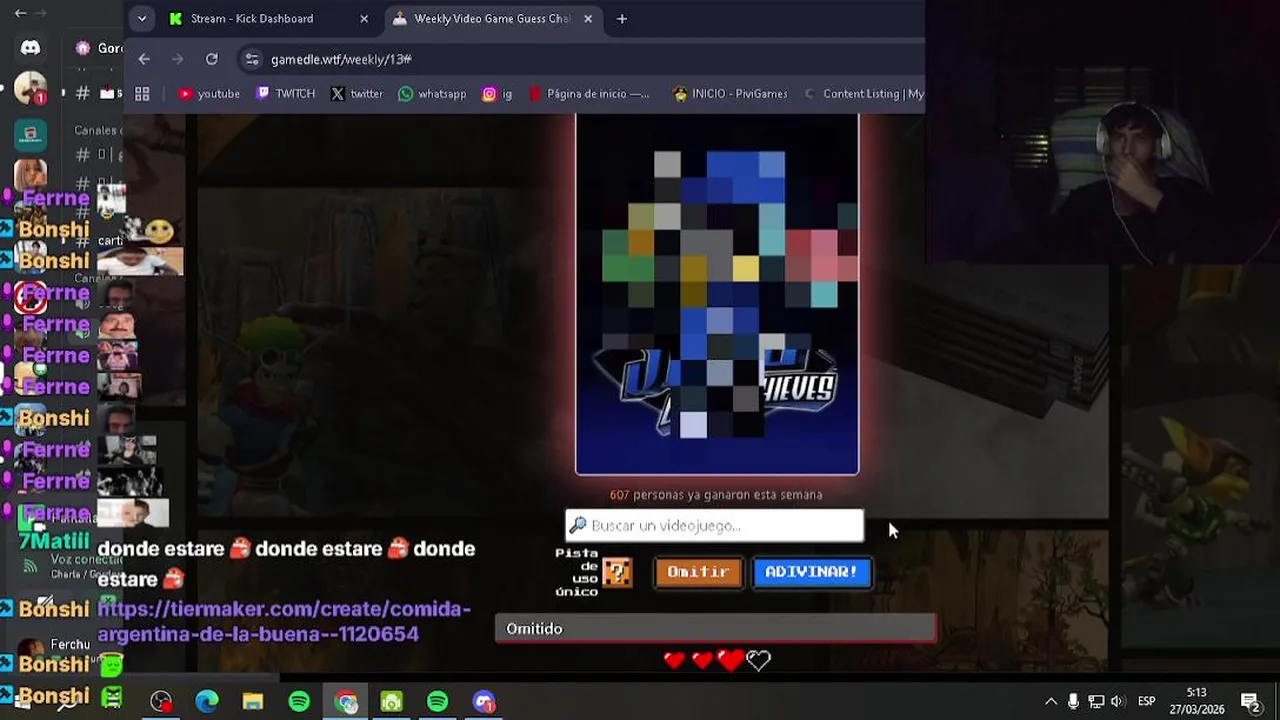Open the tiermaker comida argentina chat link

tap(283, 621)
